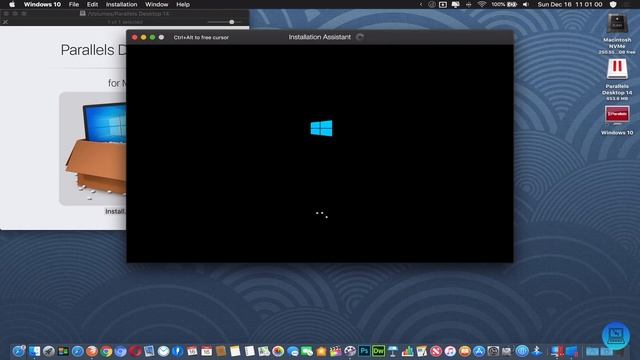Click the Windows logo in Installation Assistant
The image size is (640, 360).
pos(321,128)
